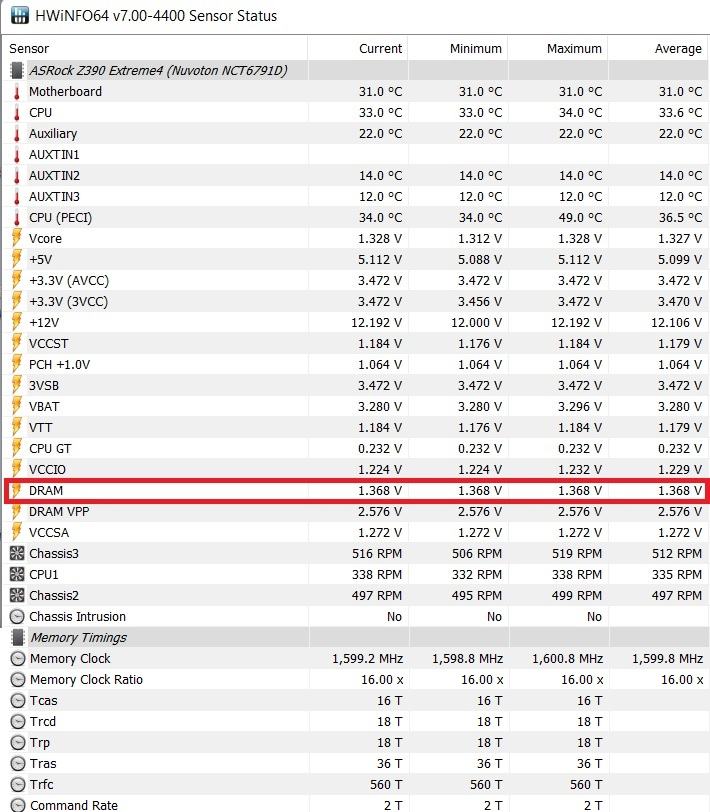Viewport: 710px width, 812px height.
Task: Click CPU (PECI) maximum value 49.0 °C
Action: 580,218
